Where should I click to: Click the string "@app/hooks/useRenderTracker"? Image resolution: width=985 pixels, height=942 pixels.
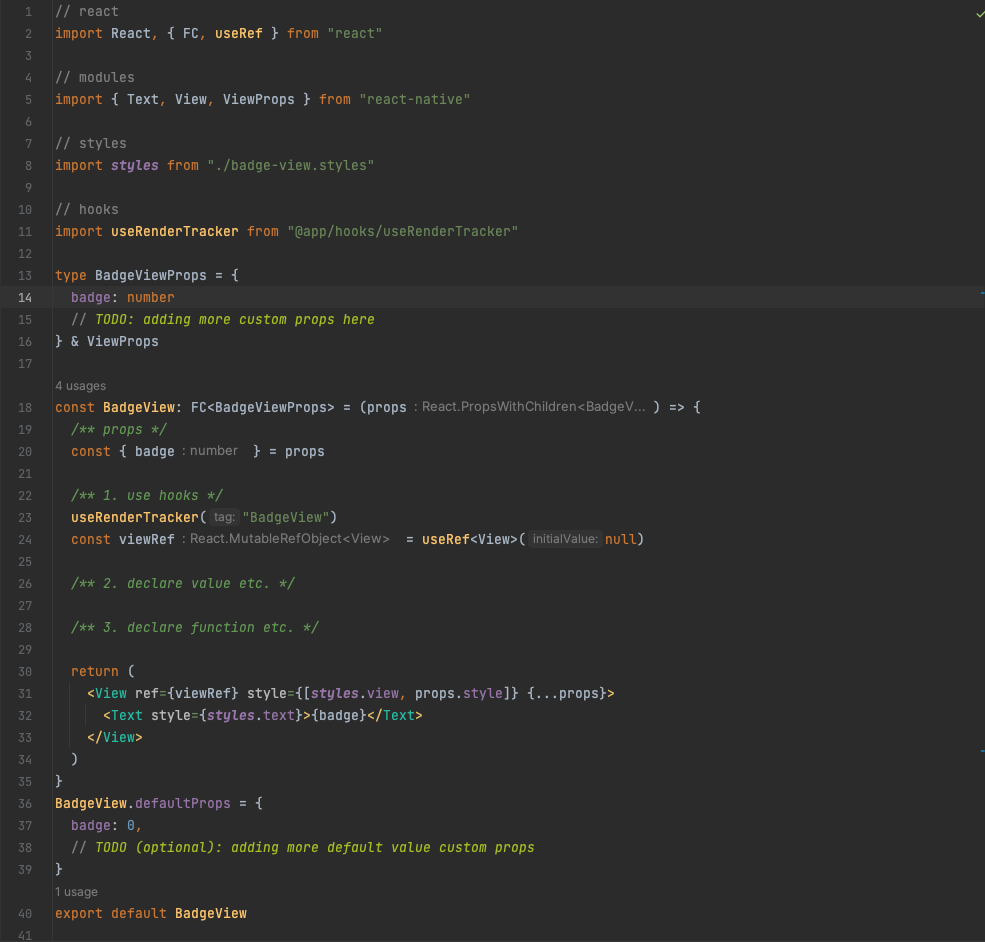[403, 232]
